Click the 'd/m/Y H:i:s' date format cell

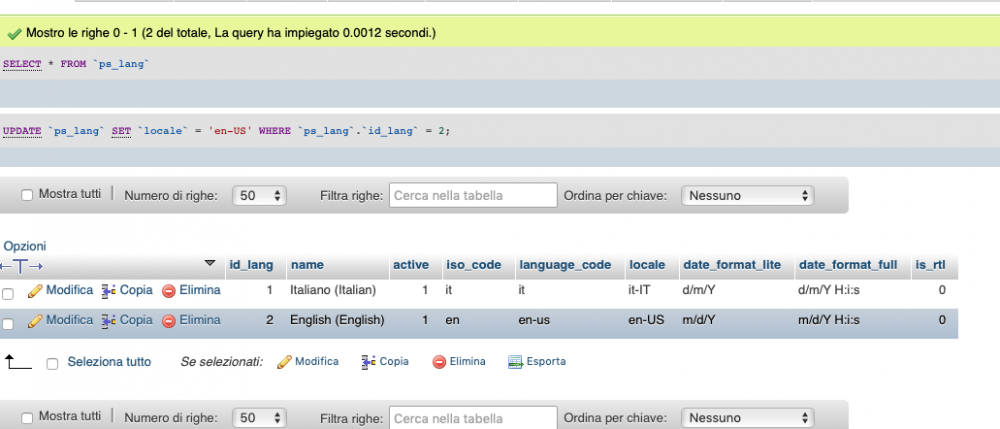(x=828, y=290)
